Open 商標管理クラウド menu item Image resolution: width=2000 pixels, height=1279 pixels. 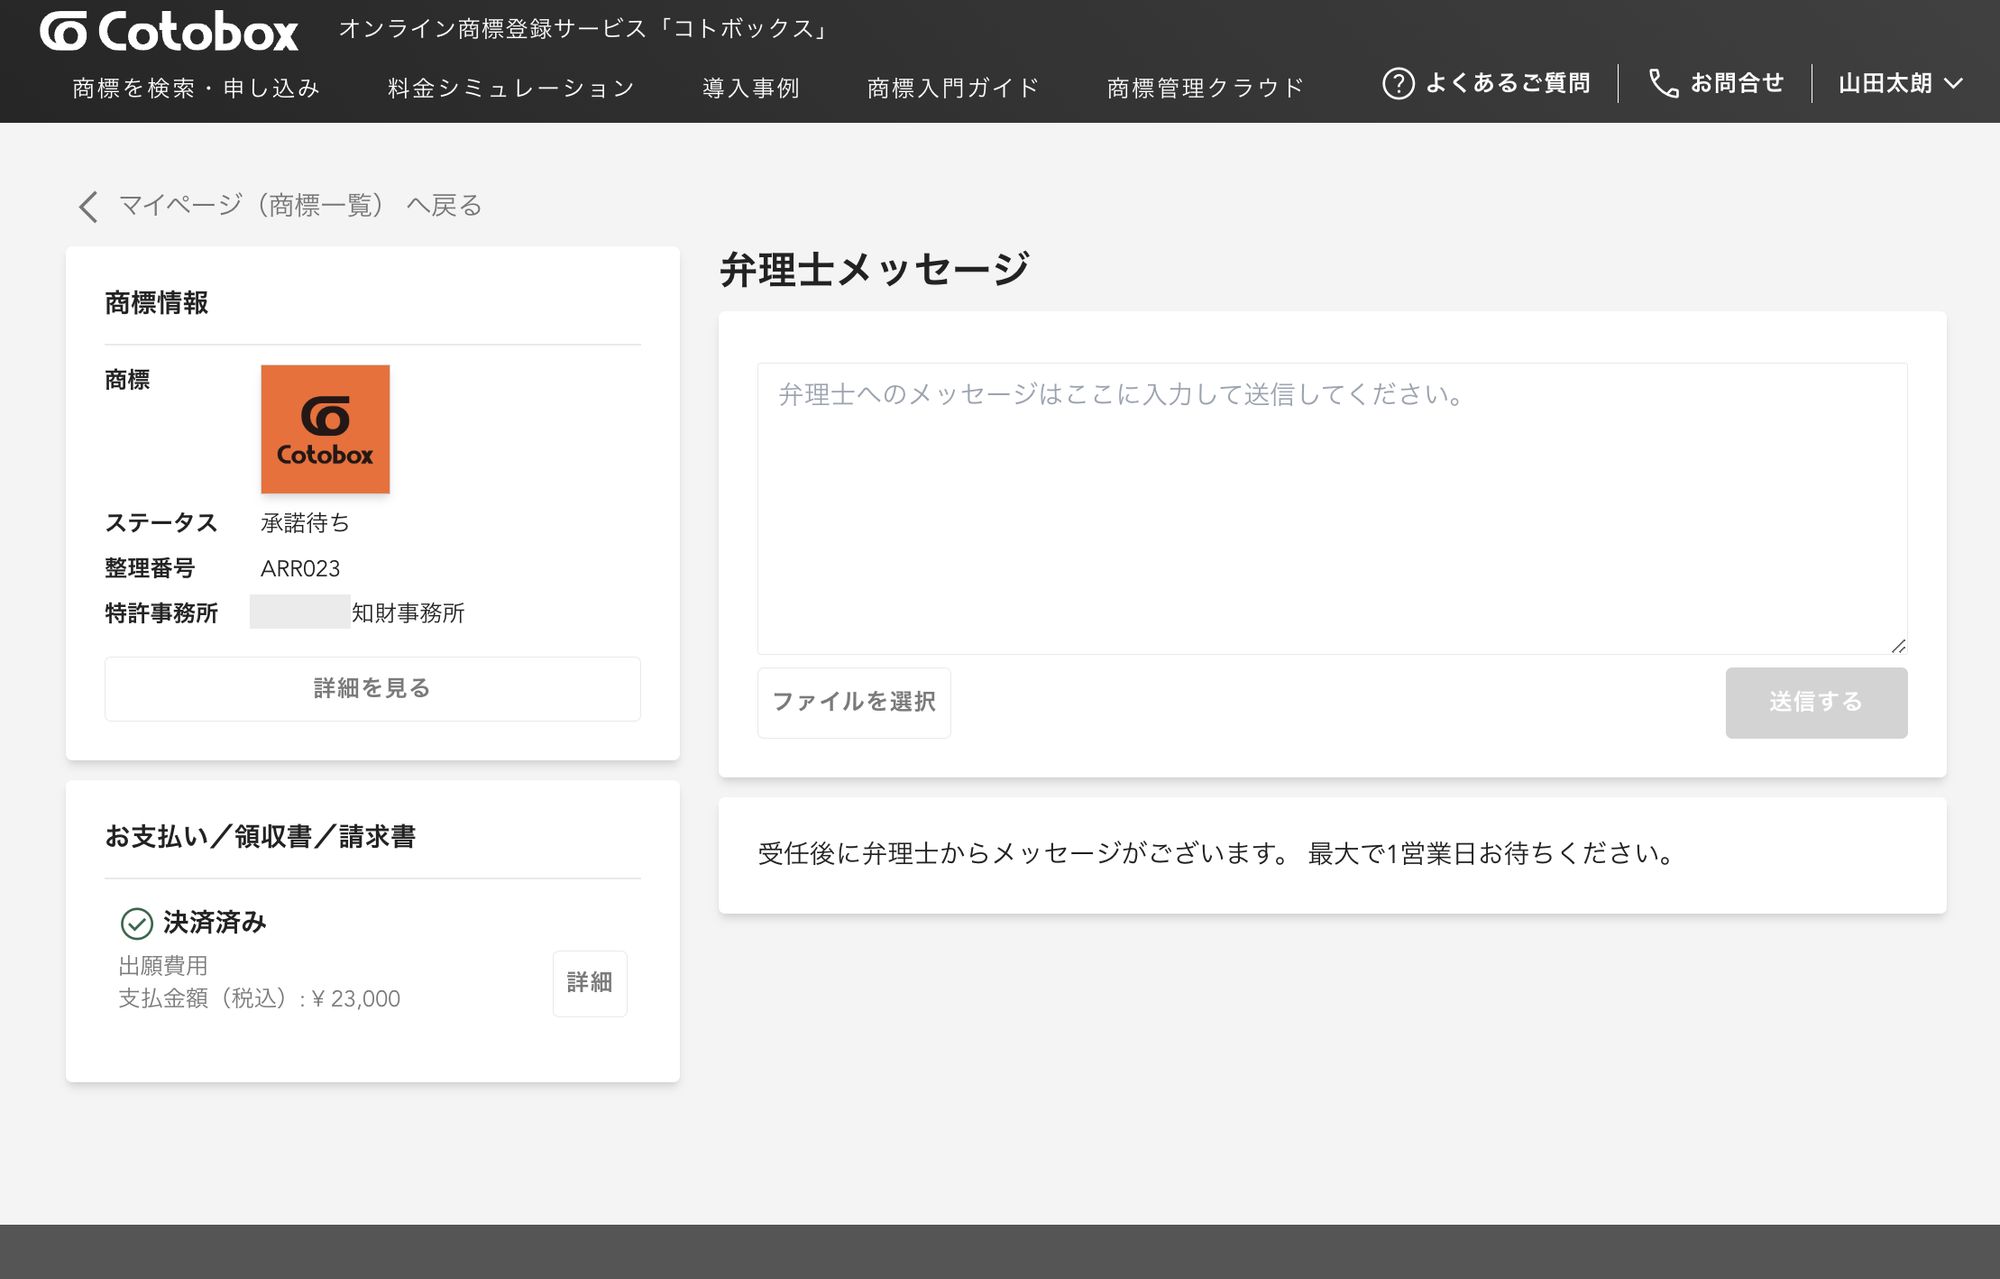tap(1205, 88)
